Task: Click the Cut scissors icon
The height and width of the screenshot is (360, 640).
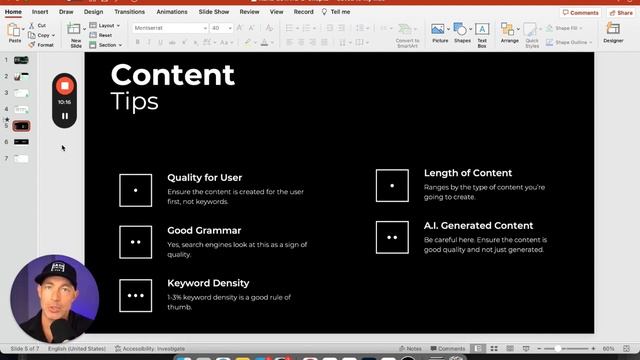Action: click(x=32, y=25)
